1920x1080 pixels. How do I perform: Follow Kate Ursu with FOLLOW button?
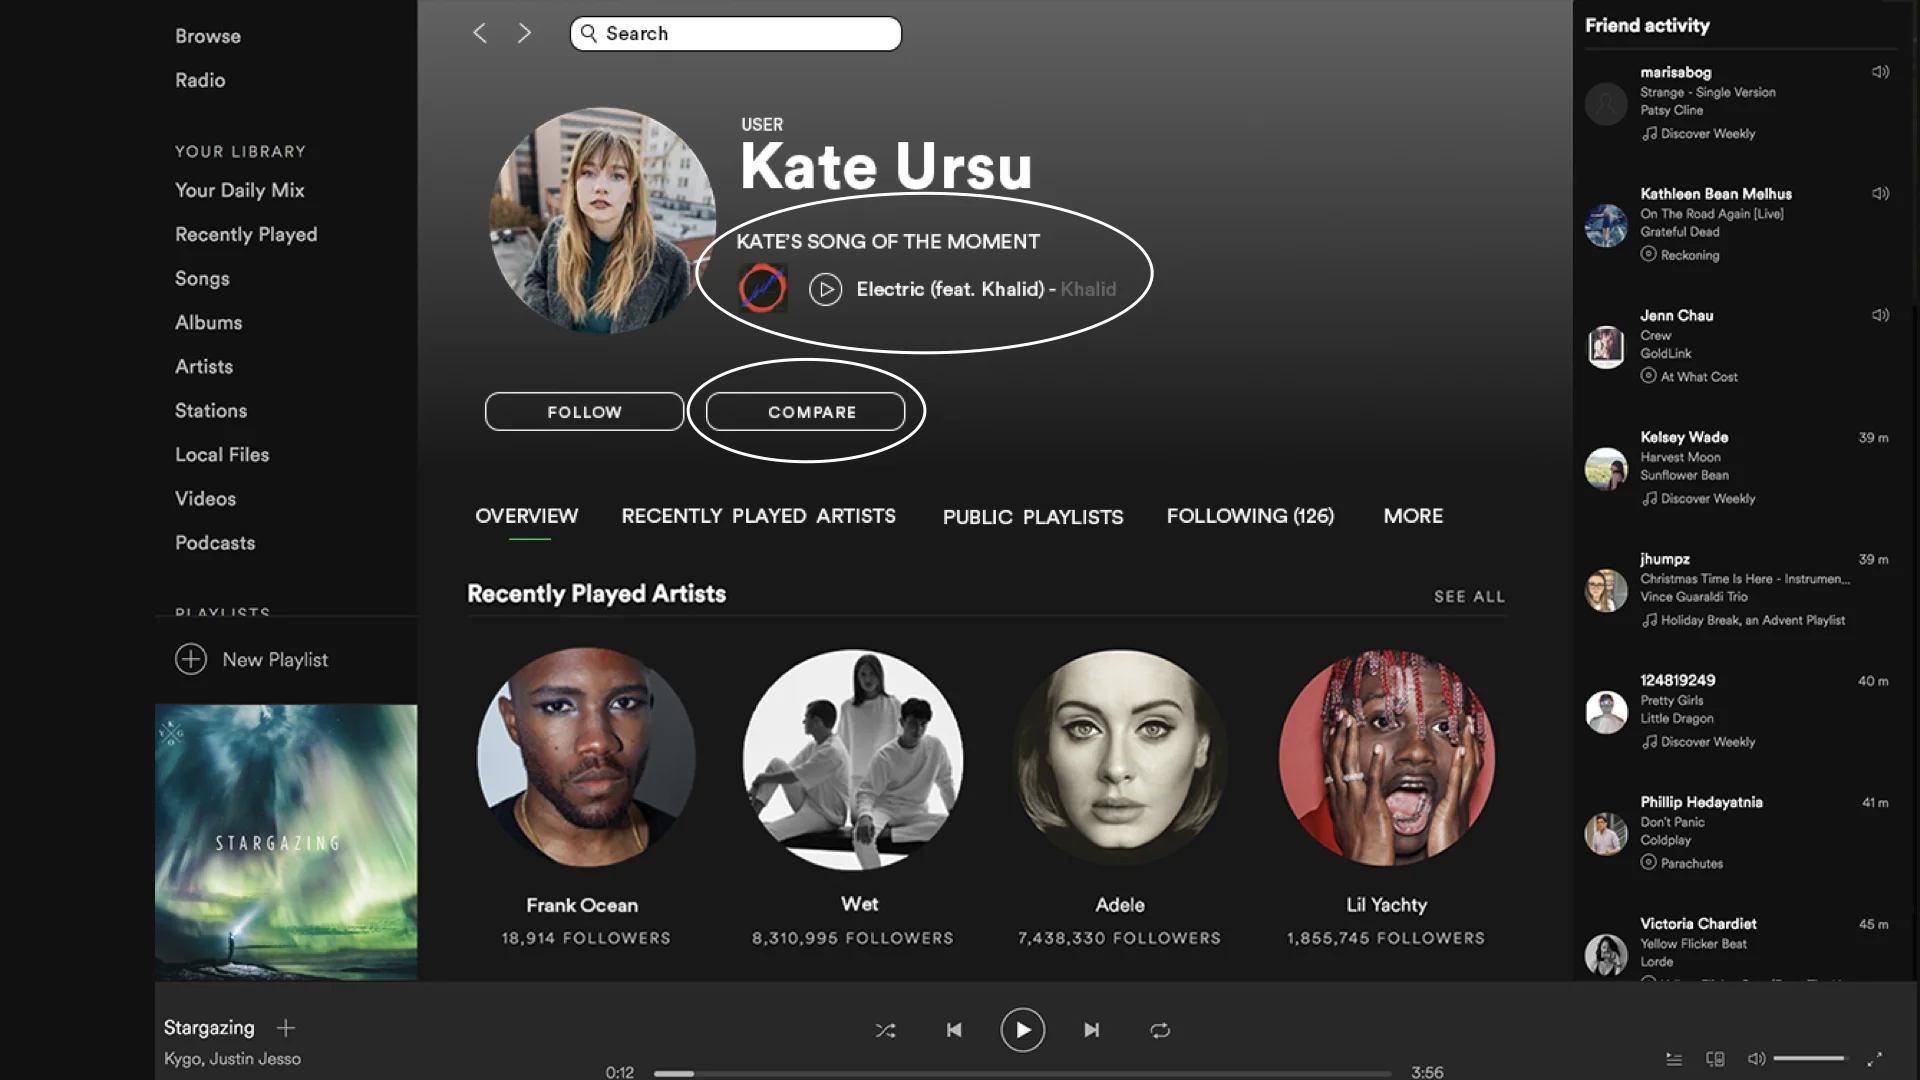point(584,412)
